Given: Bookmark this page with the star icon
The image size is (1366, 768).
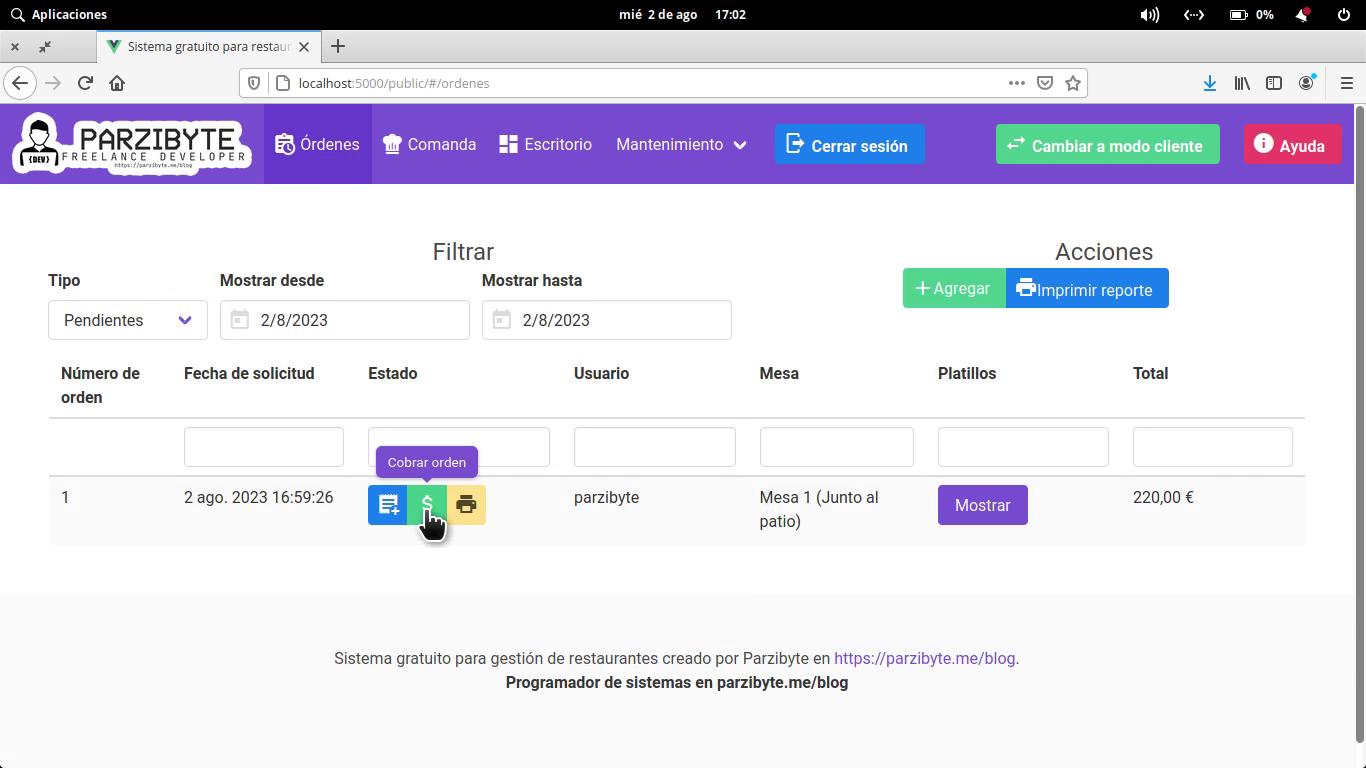Looking at the screenshot, I should pos(1073,83).
